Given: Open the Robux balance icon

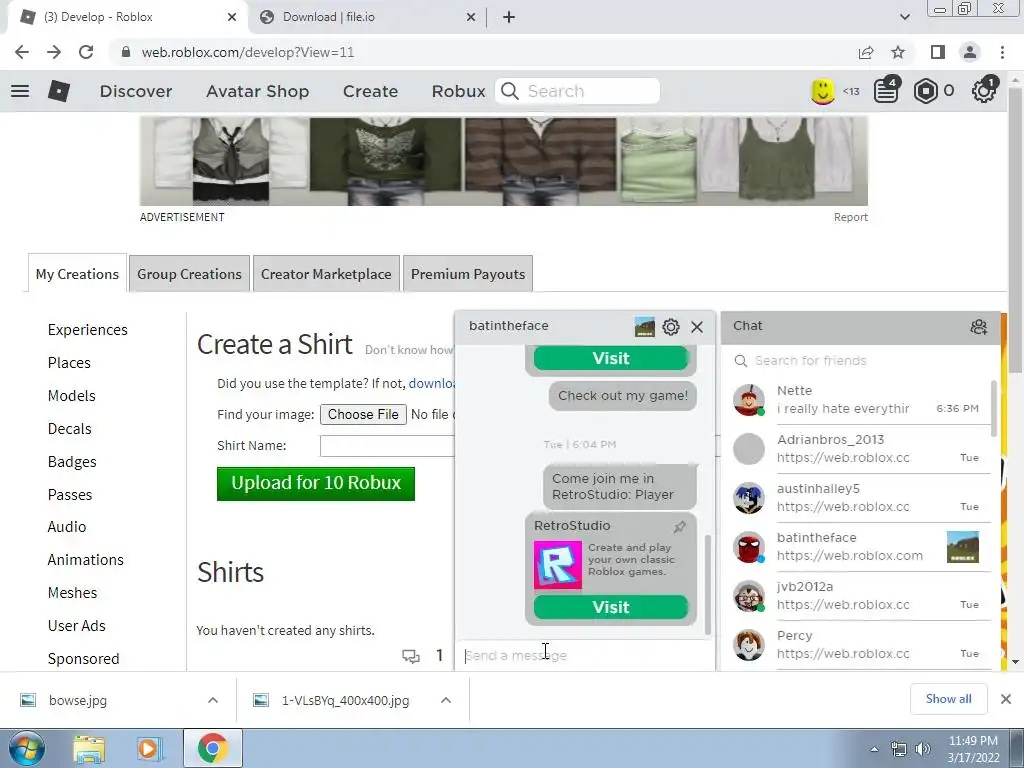Looking at the screenshot, I should (x=925, y=91).
